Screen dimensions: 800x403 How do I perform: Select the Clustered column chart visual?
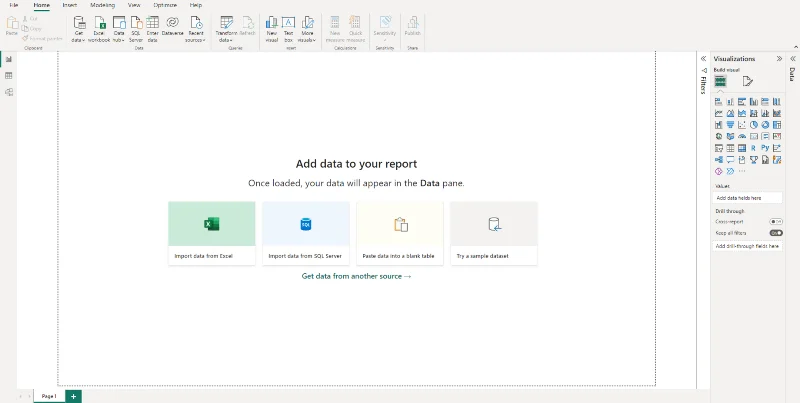(754, 102)
